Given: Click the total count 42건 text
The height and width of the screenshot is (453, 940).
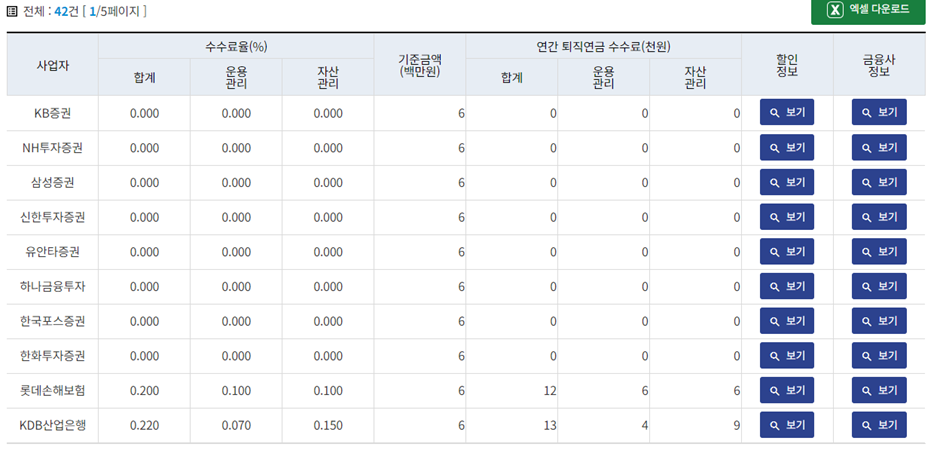Looking at the screenshot, I should pos(66,11).
